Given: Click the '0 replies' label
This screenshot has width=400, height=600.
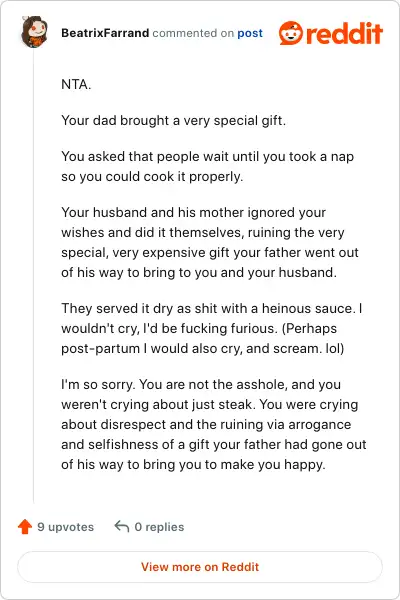Looking at the screenshot, I should coord(159,527).
